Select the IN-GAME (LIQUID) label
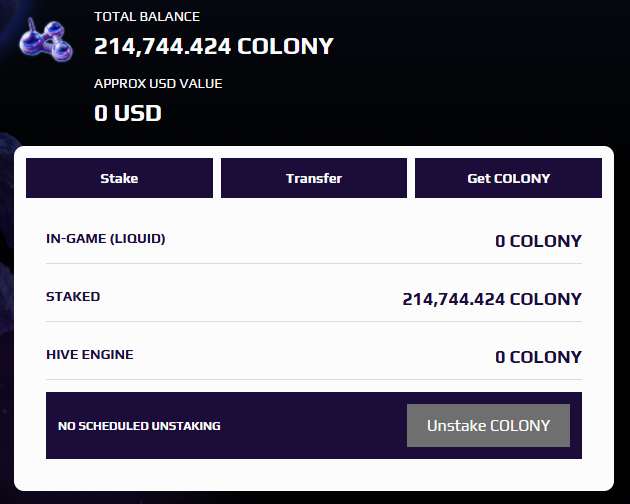This screenshot has height=504, width=630. (106, 239)
